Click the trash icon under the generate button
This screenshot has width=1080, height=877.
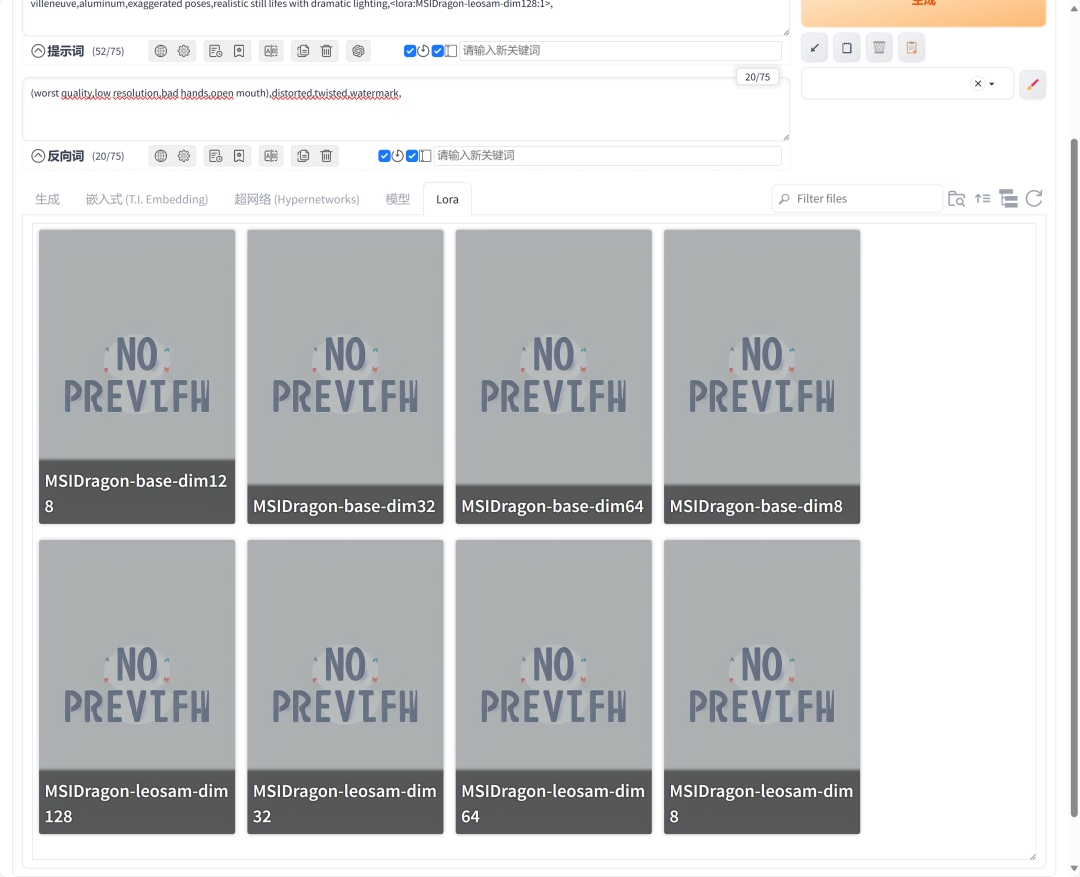pos(879,48)
